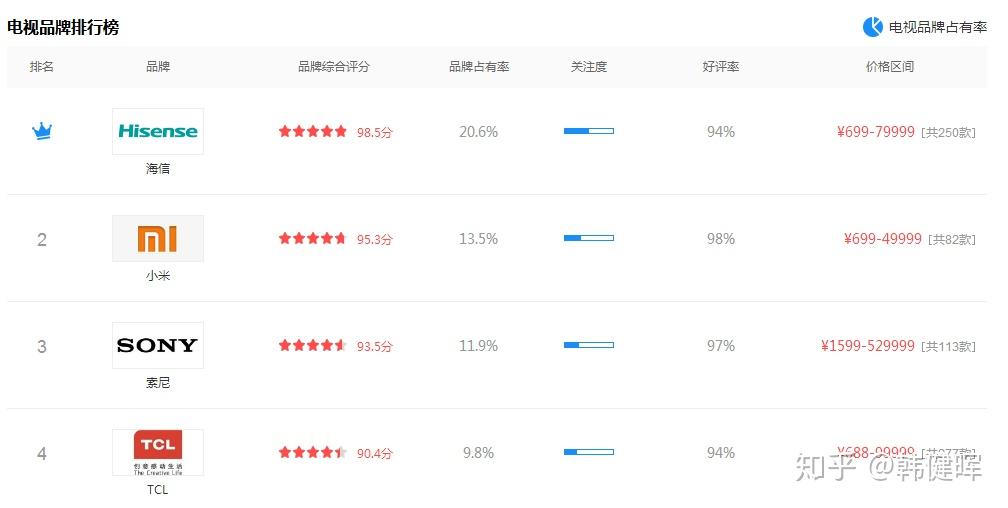Sort by 品牌综合评分 column header
This screenshot has height=508, width=1008.
334,67
